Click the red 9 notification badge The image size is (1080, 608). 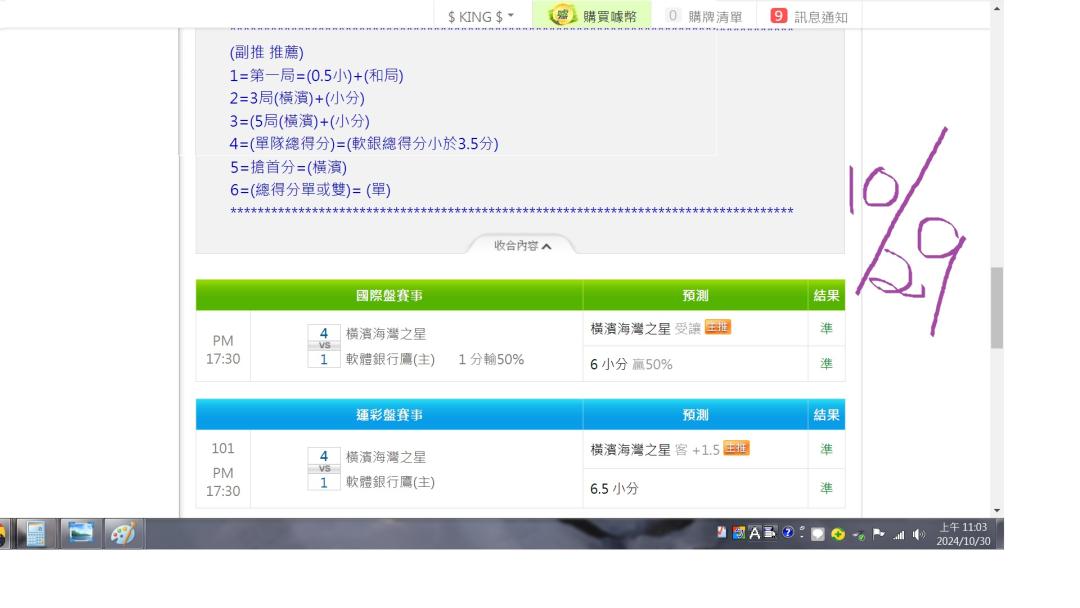tap(778, 16)
